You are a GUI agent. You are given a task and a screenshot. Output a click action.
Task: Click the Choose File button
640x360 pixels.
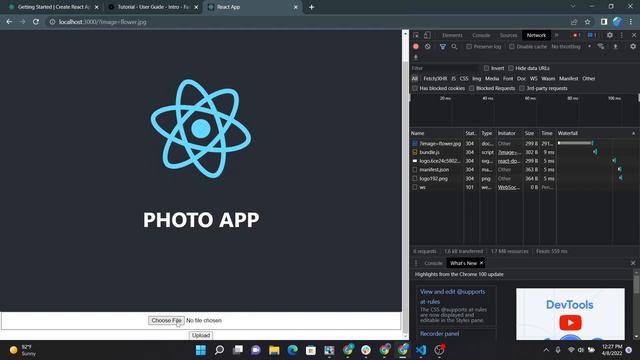coord(166,320)
